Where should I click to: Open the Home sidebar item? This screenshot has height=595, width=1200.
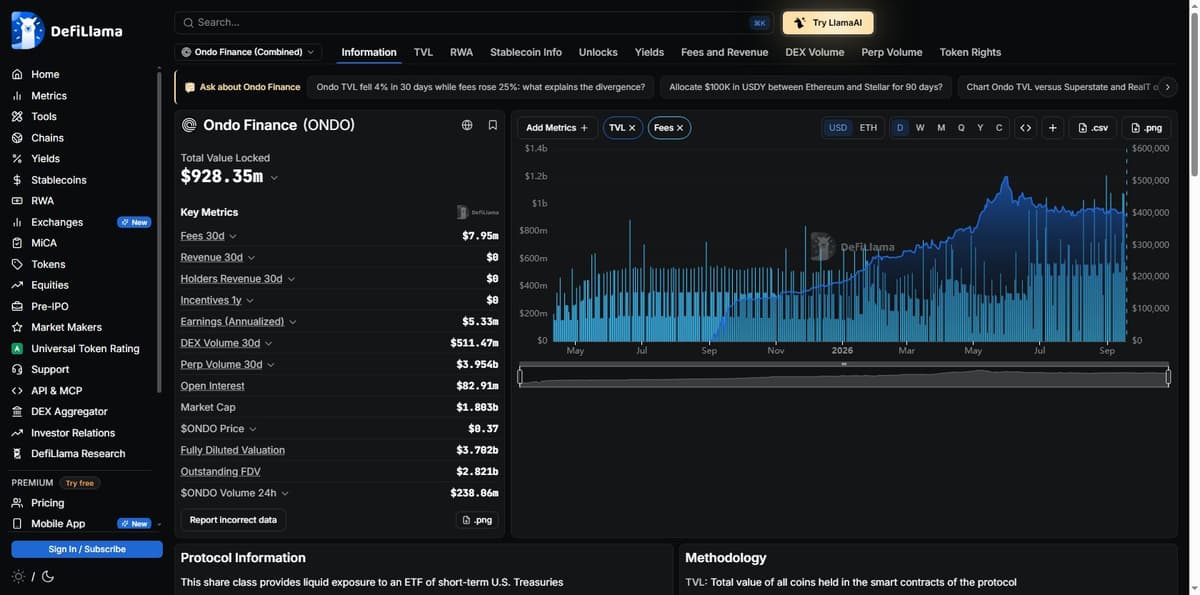[x=45, y=74]
